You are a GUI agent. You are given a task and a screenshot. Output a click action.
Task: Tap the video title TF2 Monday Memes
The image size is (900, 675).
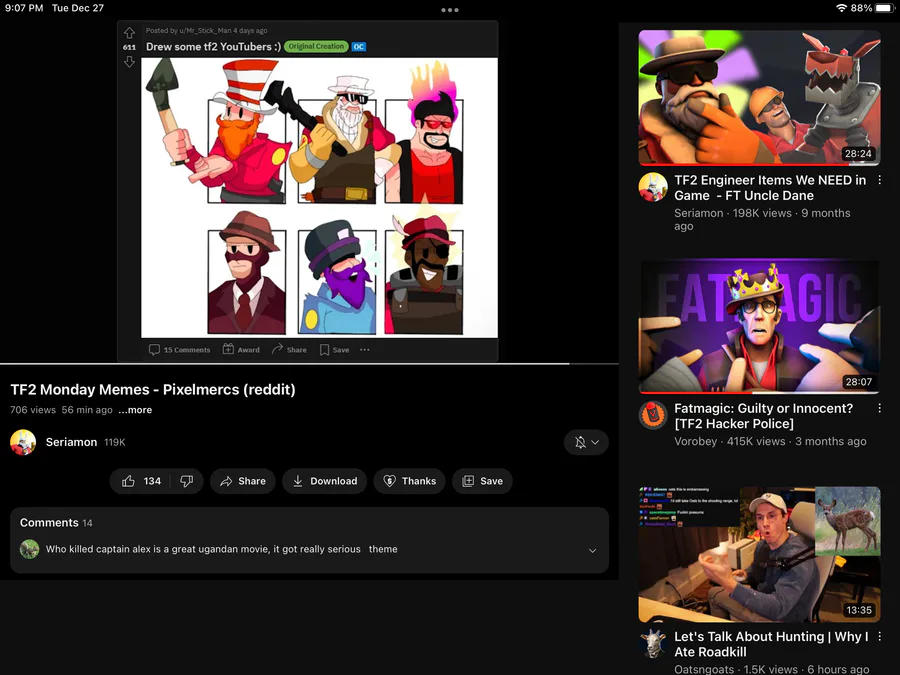click(x=153, y=389)
